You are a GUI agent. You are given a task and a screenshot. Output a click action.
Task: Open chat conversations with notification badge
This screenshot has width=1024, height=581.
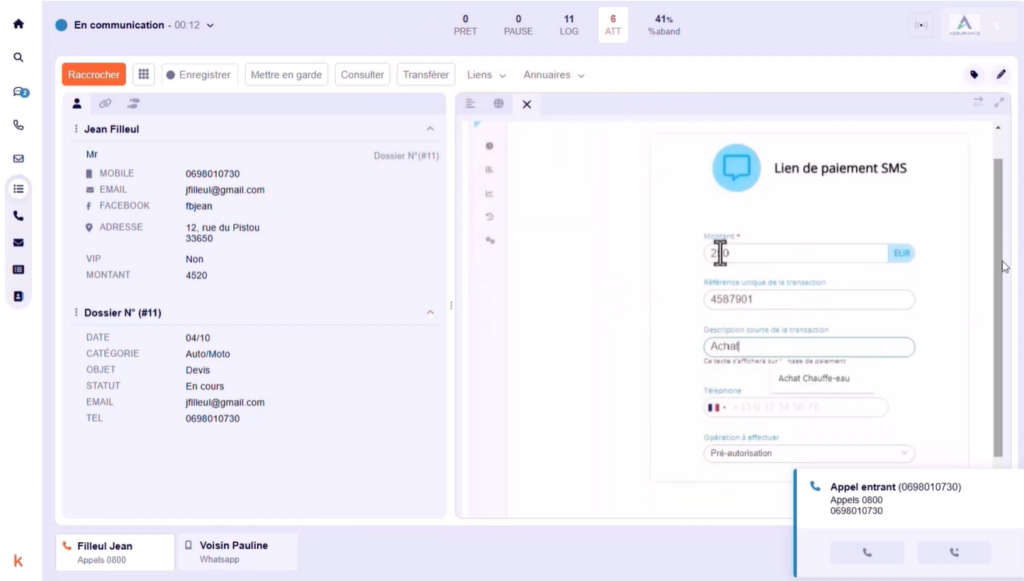pos(19,92)
